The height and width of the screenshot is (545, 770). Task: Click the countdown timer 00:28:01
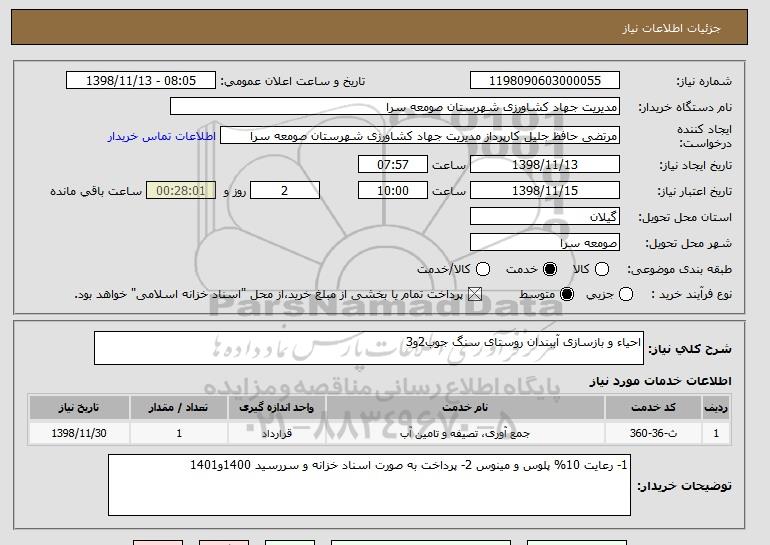click(181, 191)
